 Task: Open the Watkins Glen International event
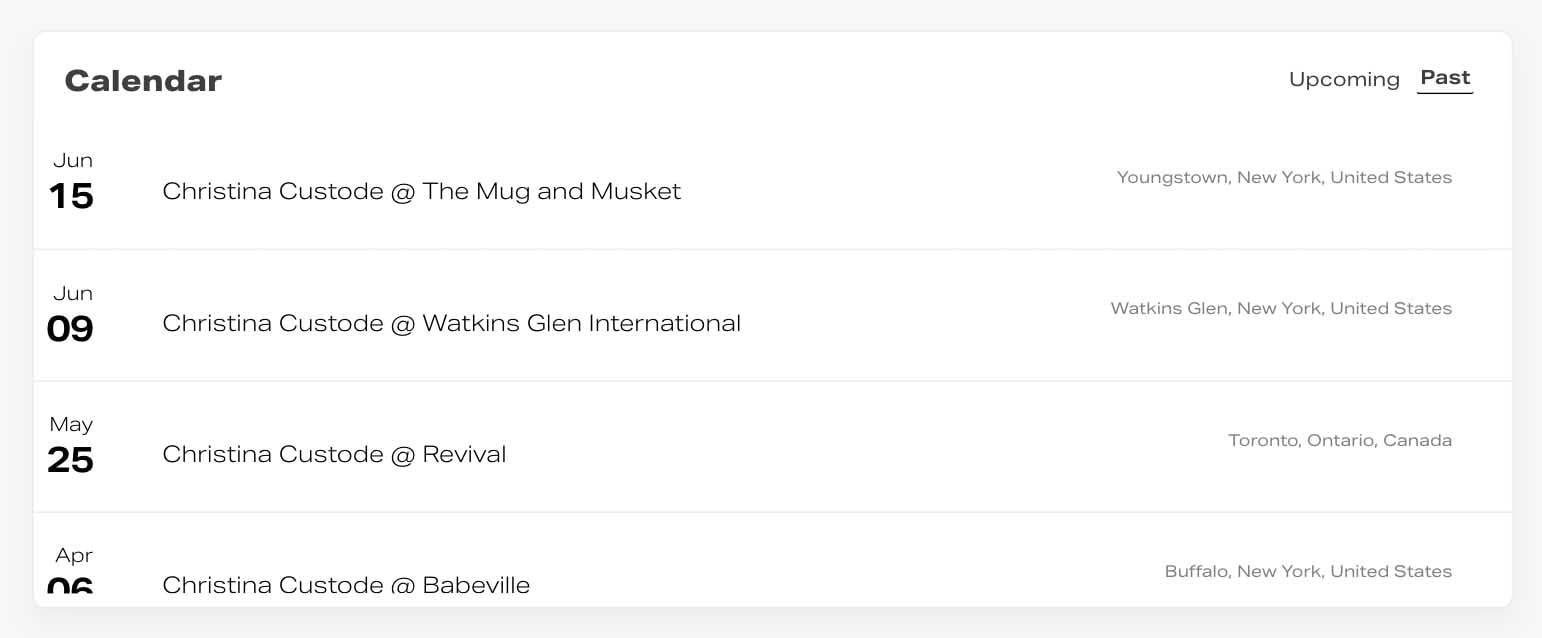[x=451, y=323]
